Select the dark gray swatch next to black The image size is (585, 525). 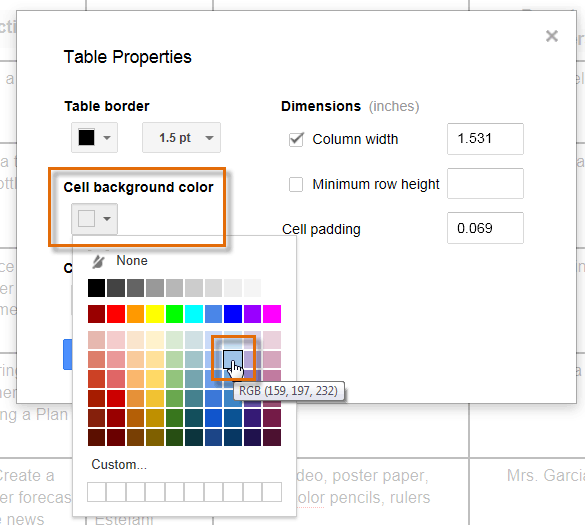pyautogui.click(x=116, y=288)
